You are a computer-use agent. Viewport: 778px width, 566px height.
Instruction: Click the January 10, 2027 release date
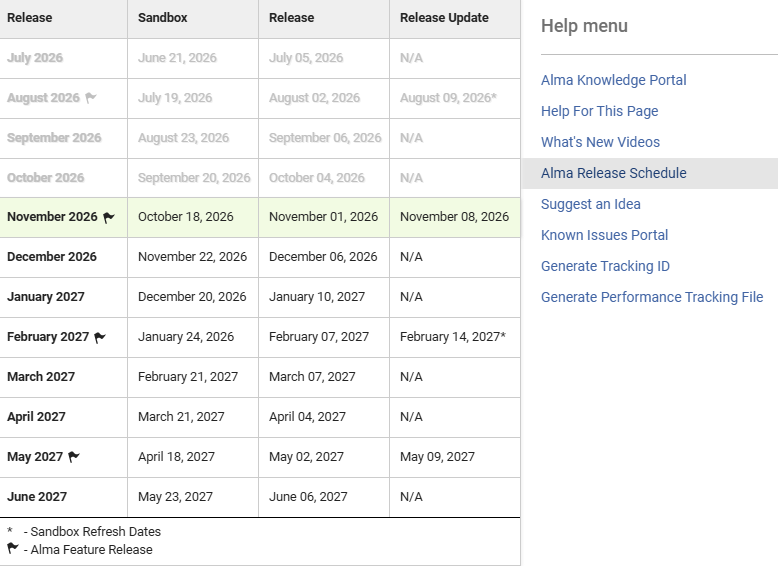[x=317, y=297]
